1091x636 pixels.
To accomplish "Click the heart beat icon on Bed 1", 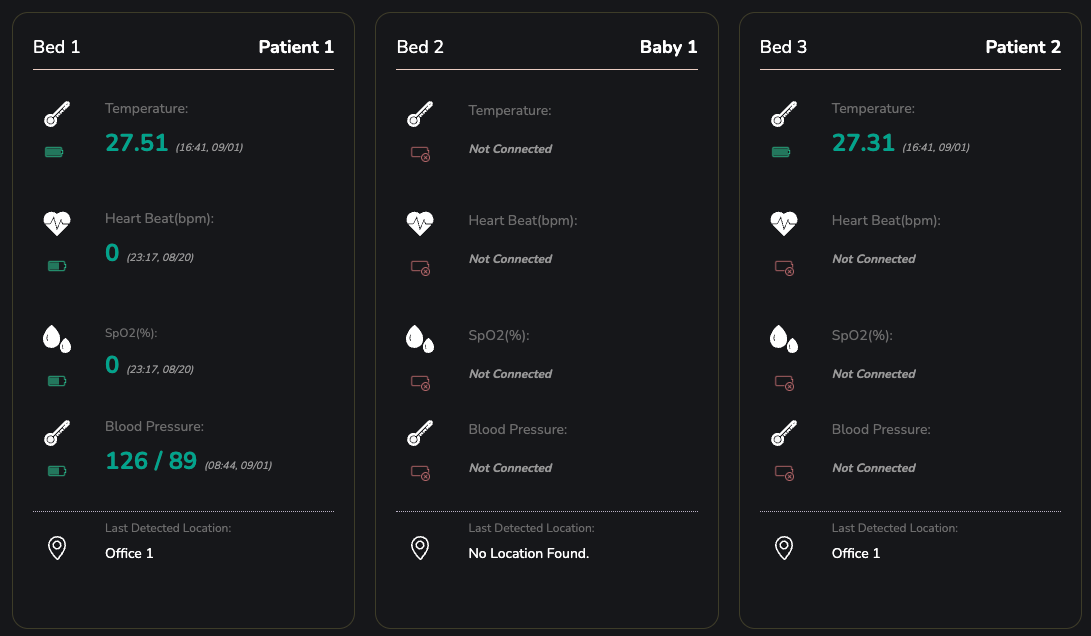I will pyautogui.click(x=57, y=222).
